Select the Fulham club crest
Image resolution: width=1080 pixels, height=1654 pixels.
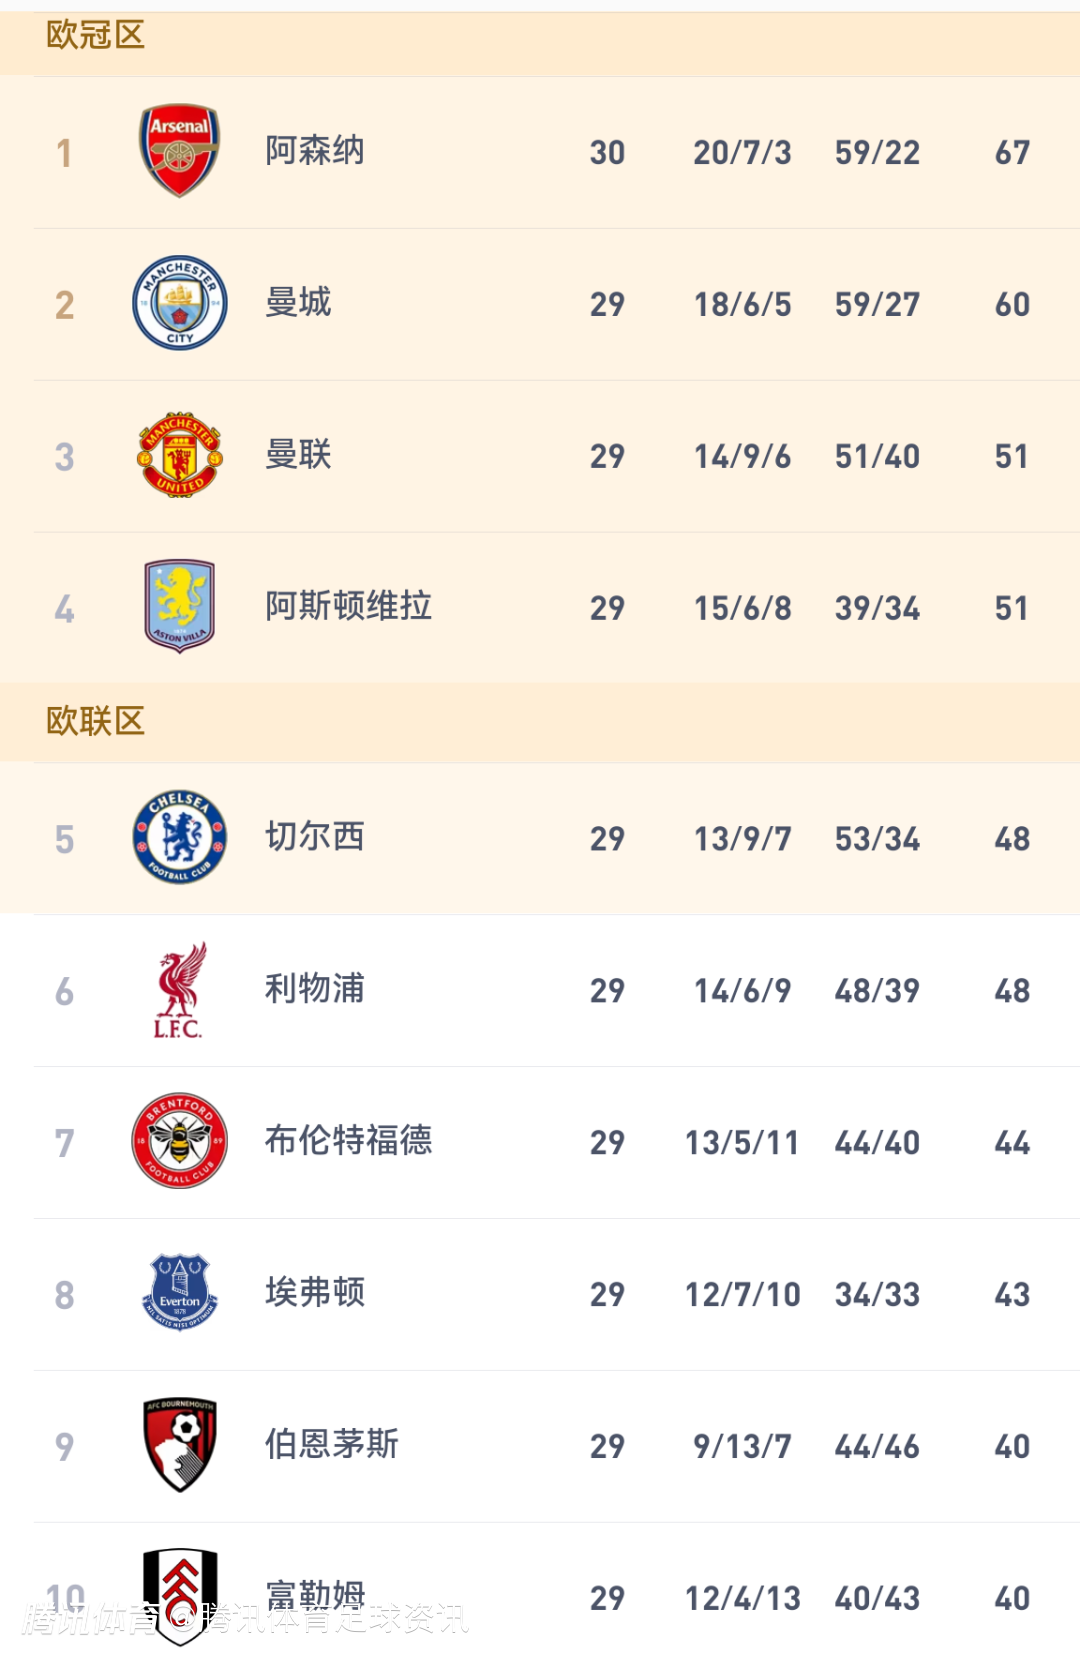(x=180, y=1594)
